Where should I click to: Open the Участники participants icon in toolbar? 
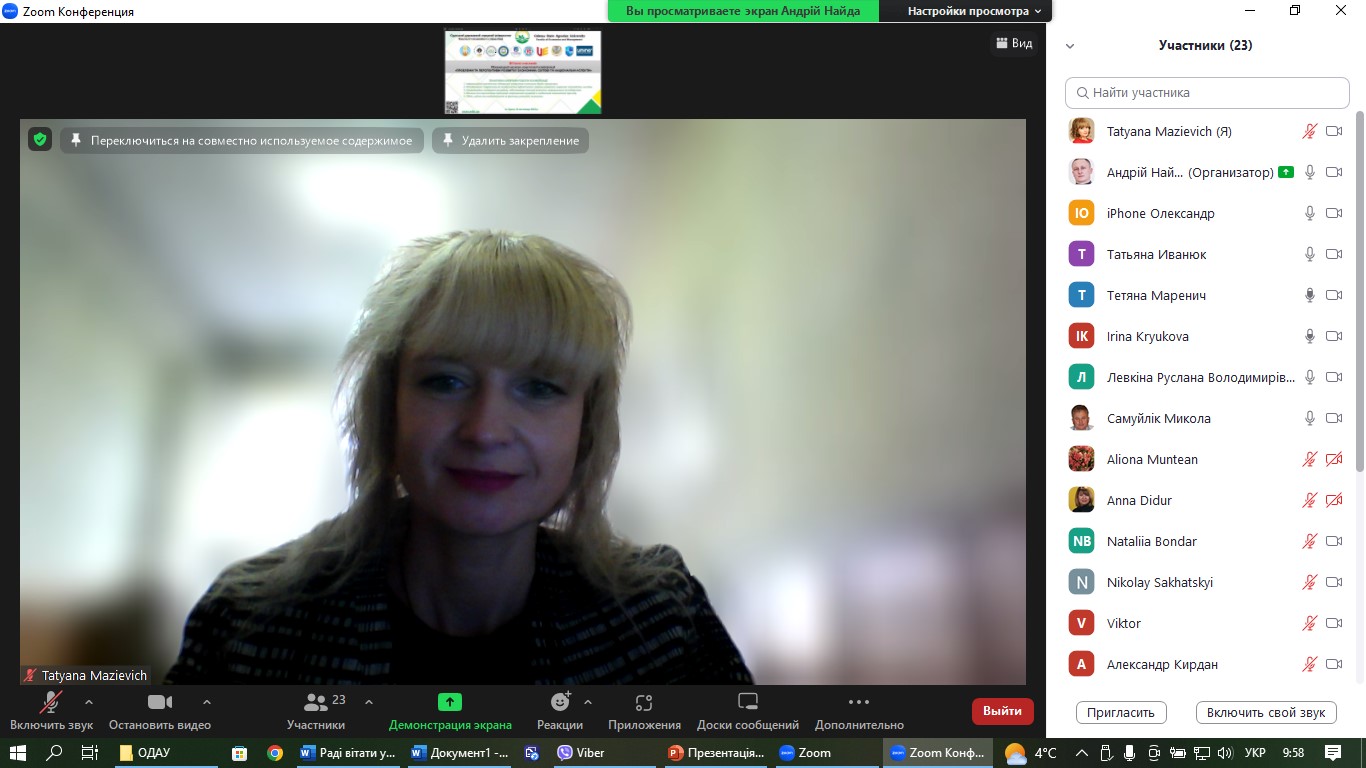tap(316, 702)
